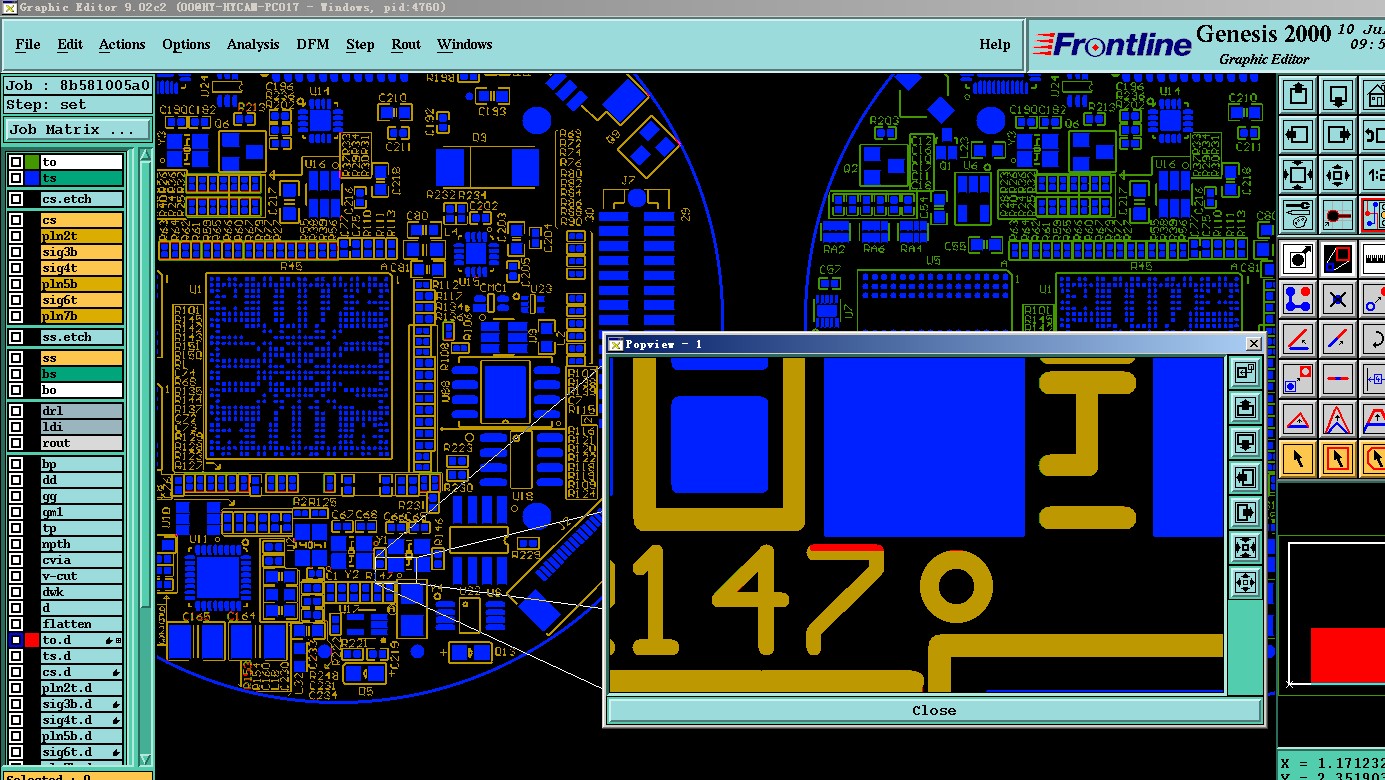Select layer name 'flatten'
This screenshot has width=1385, height=780.
pos(82,624)
